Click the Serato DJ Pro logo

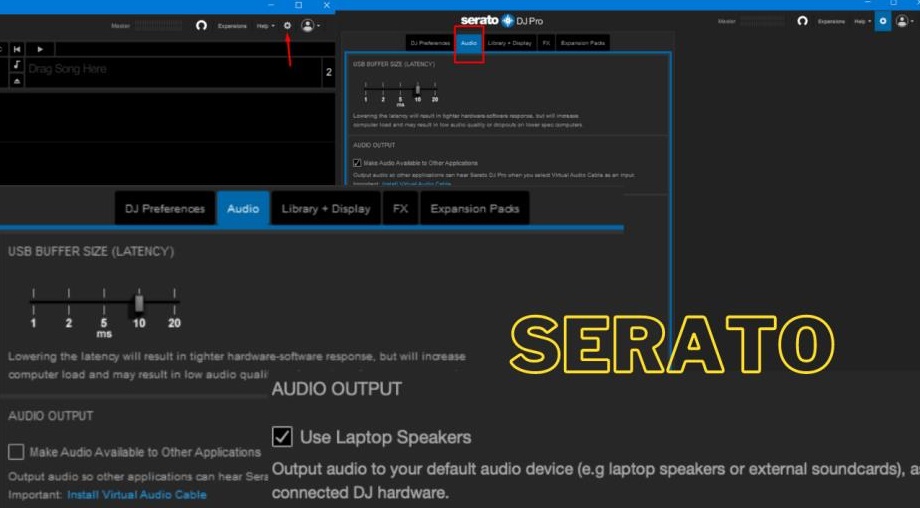[502, 21]
